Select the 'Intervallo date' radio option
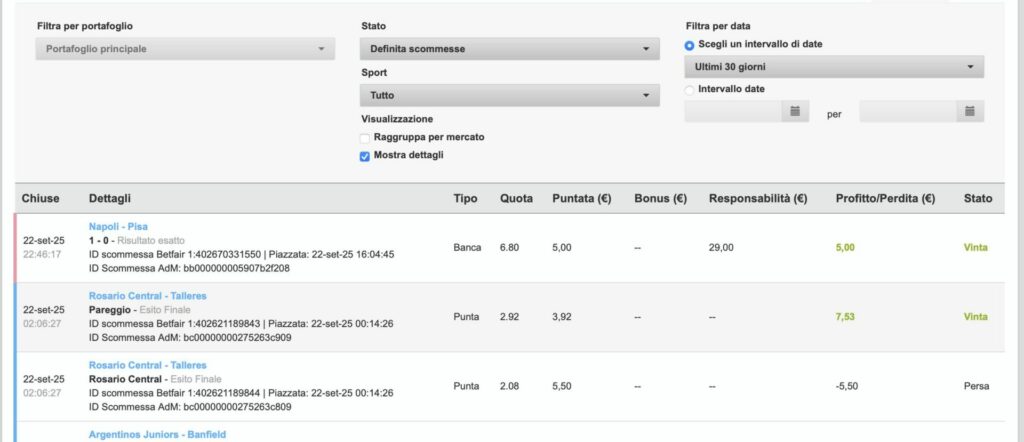Screen dimensions: 1024x442 690,90
